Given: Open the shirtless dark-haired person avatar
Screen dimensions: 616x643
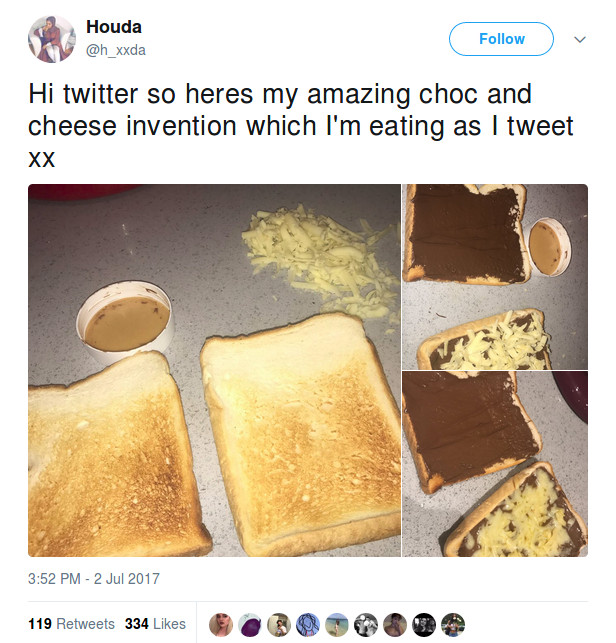Looking at the screenshot, I should 395,625.
